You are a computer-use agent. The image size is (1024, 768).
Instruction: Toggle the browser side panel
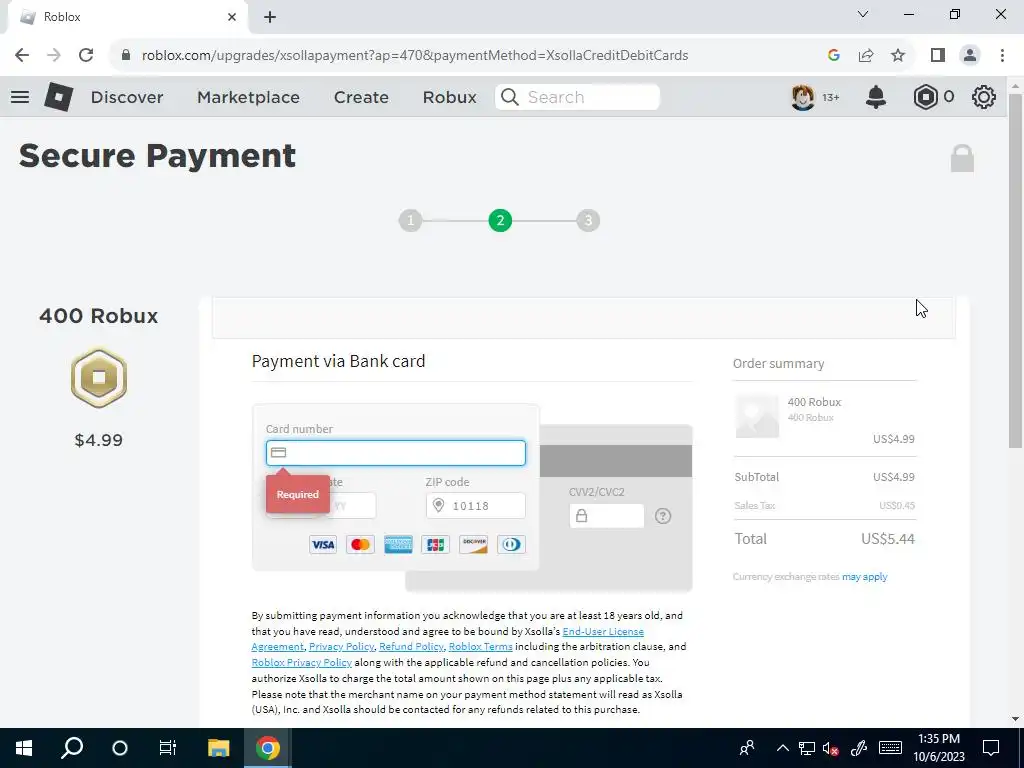pos(938,55)
